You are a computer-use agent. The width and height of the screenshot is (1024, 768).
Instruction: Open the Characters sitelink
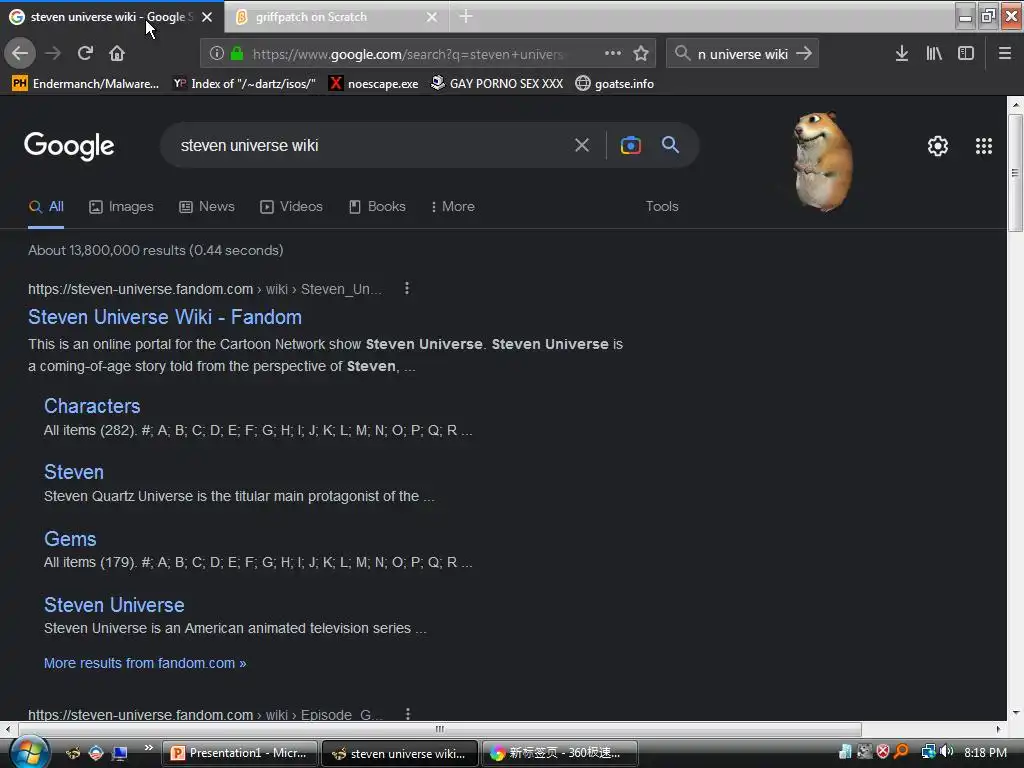tap(92, 406)
